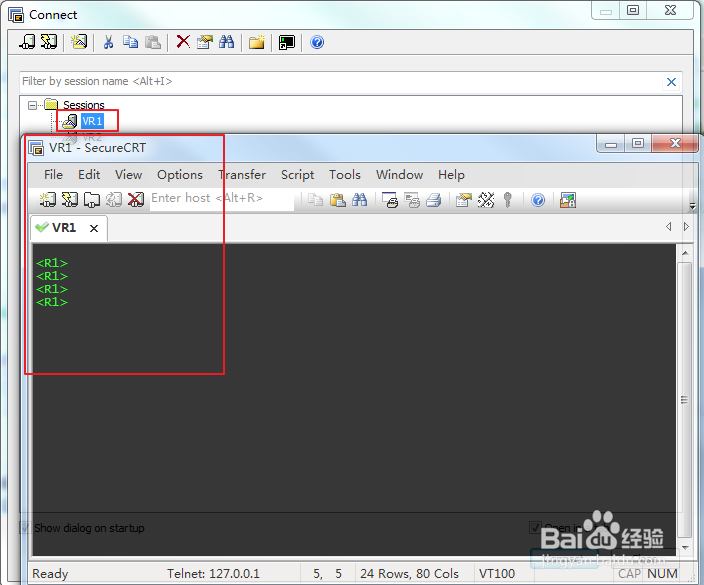This screenshot has height=585, width=704.
Task: Toggle Show dialog on startup checkbox
Action: (x=25, y=528)
